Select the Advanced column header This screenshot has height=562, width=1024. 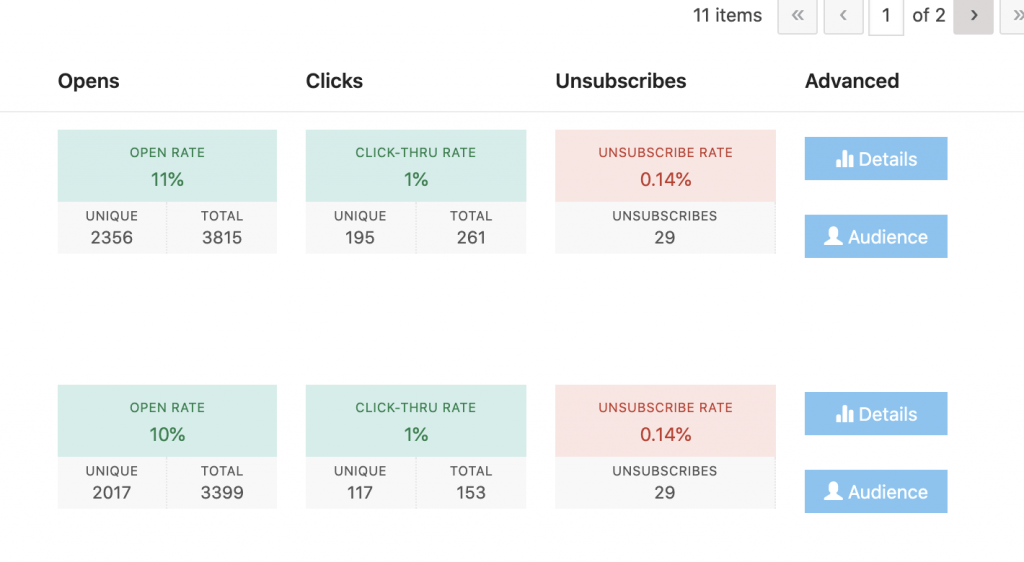(852, 81)
